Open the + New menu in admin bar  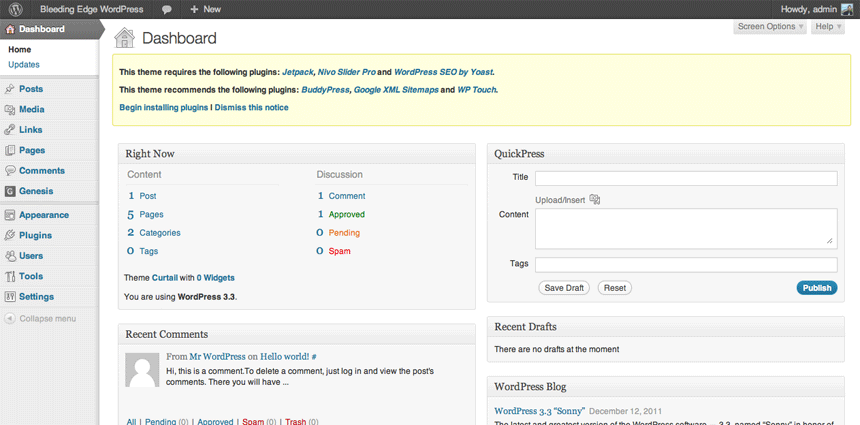click(205, 9)
